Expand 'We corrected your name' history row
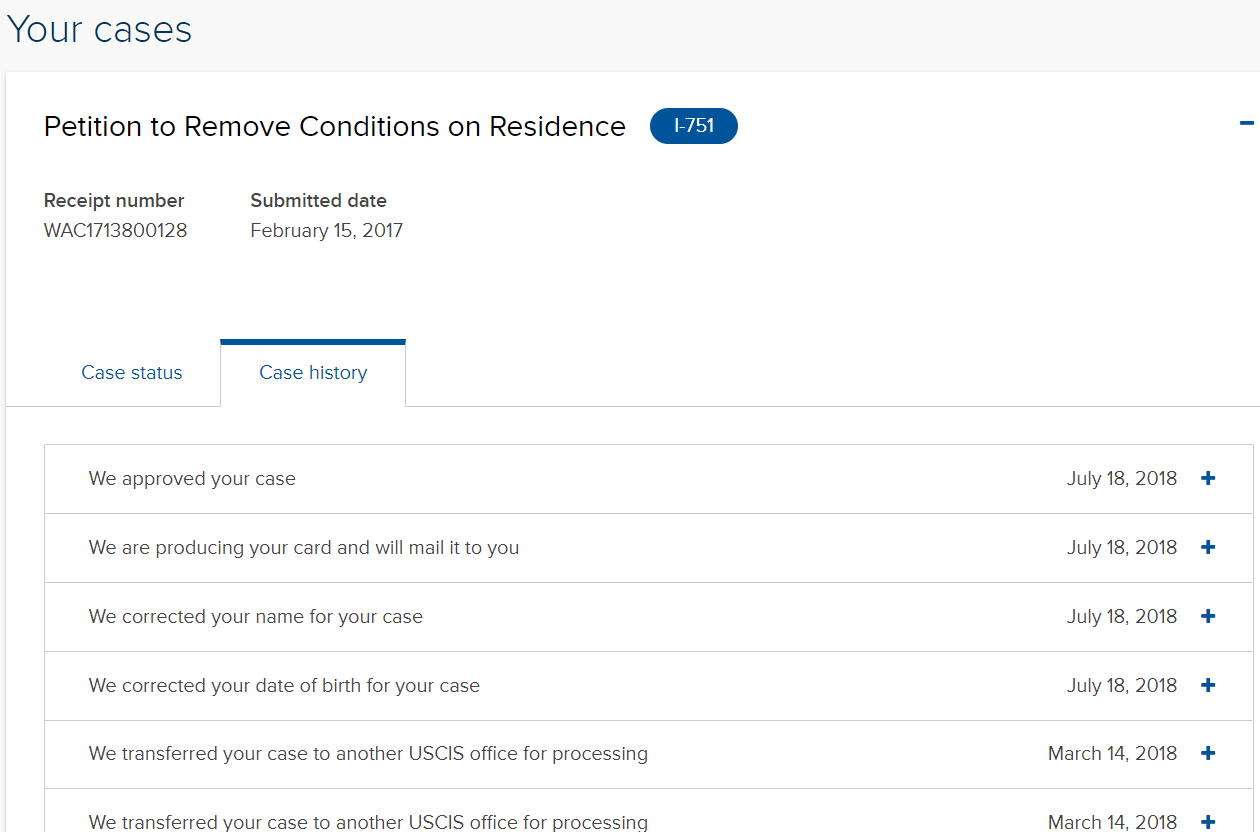The height and width of the screenshot is (832, 1260). tap(256, 617)
